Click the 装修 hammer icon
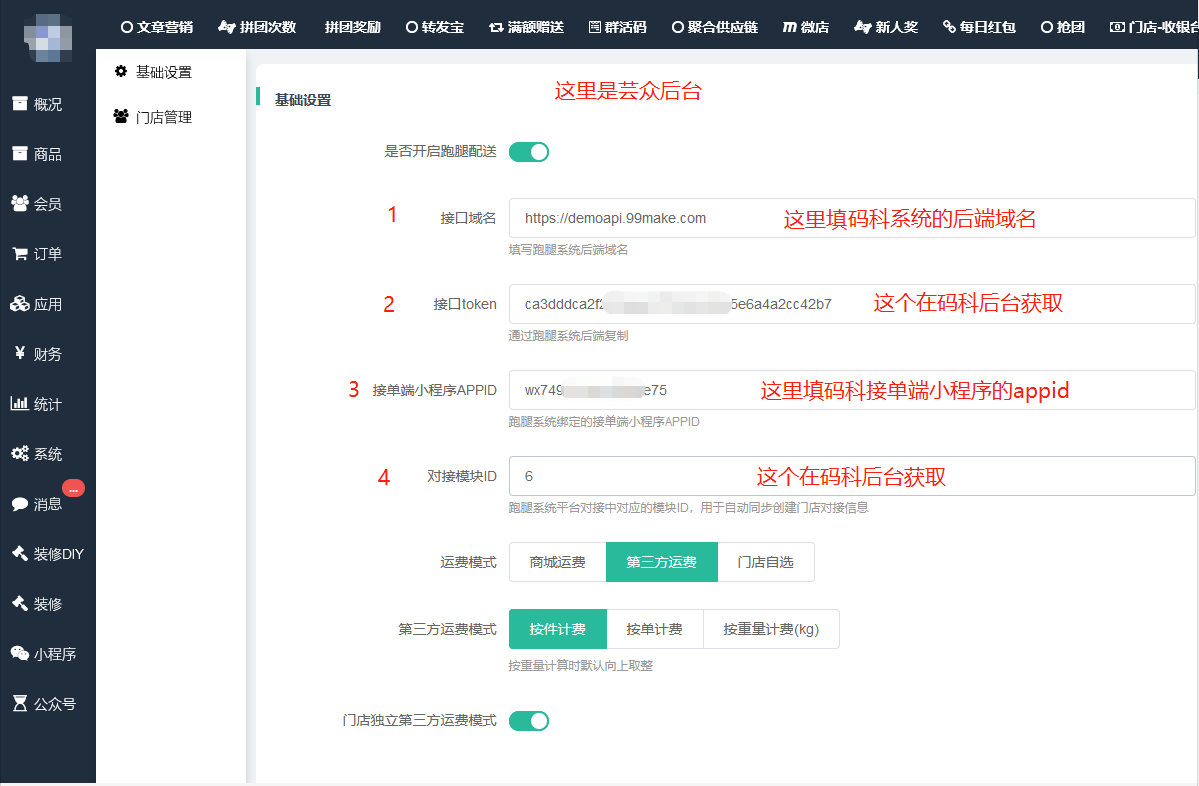Viewport: 1199px width, 786px height. [x=20, y=603]
